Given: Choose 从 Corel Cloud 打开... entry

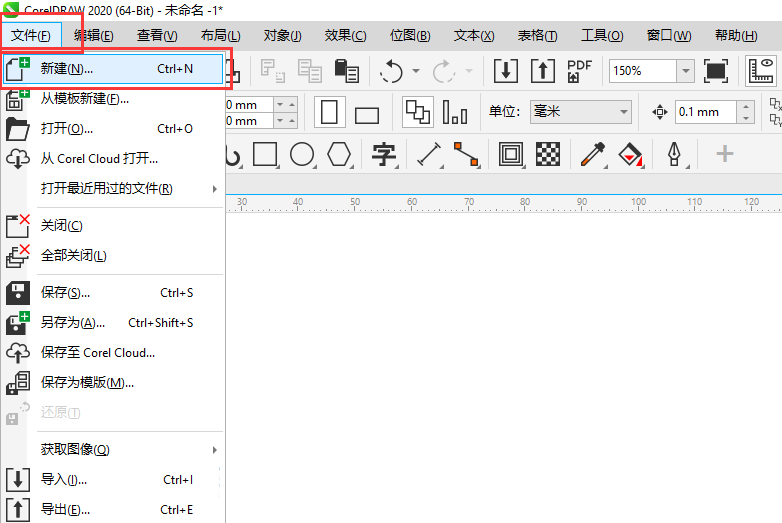Looking at the screenshot, I should coord(113,159).
